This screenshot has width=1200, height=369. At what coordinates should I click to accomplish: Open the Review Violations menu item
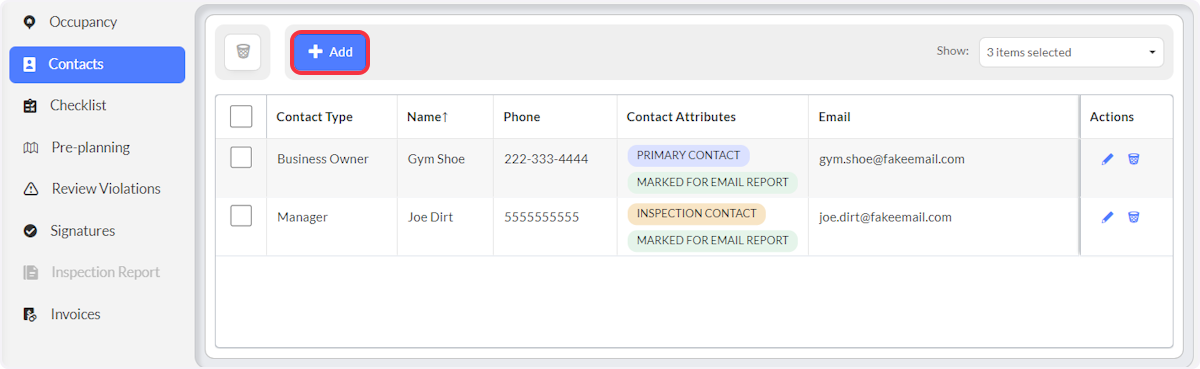point(97,189)
